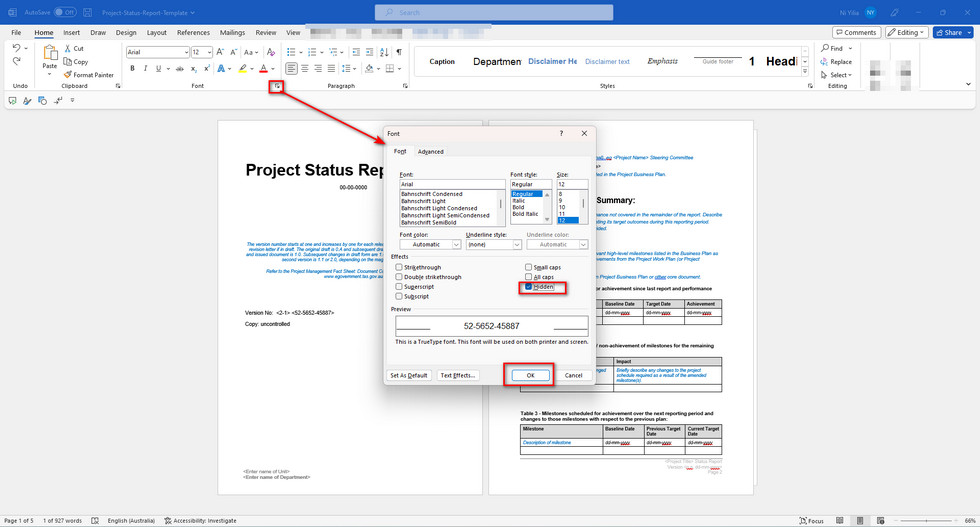
Task: Open the ribbon font size dropdown
Action: 209,52
